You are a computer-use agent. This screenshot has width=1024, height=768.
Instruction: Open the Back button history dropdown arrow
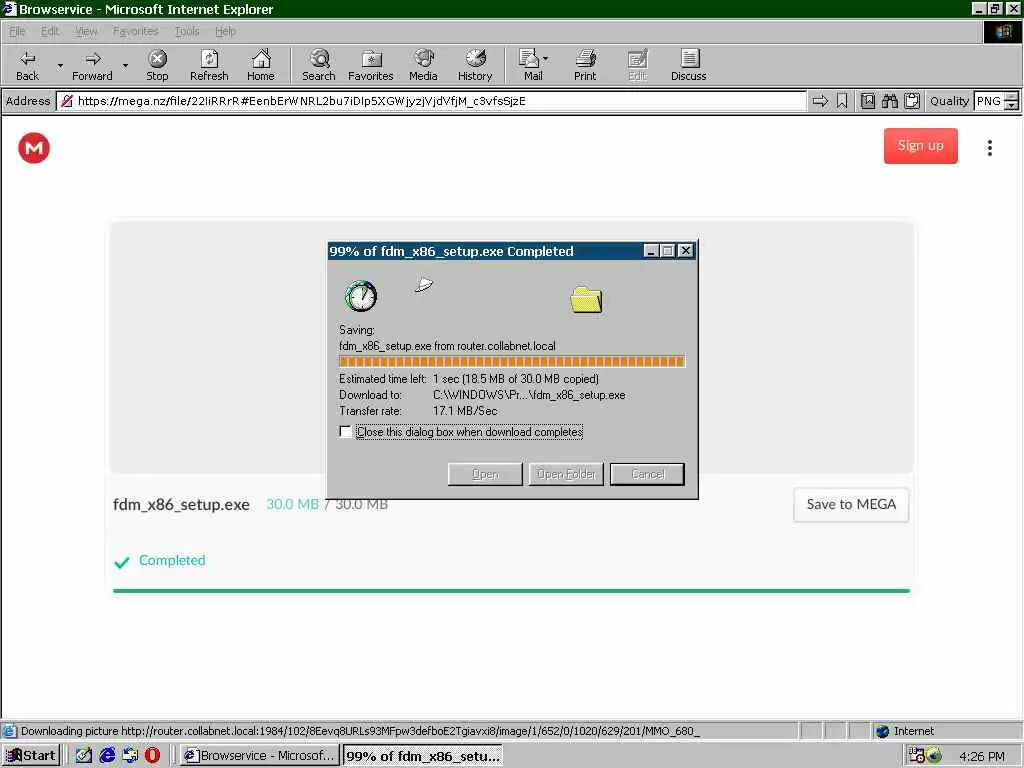pyautogui.click(x=60, y=65)
